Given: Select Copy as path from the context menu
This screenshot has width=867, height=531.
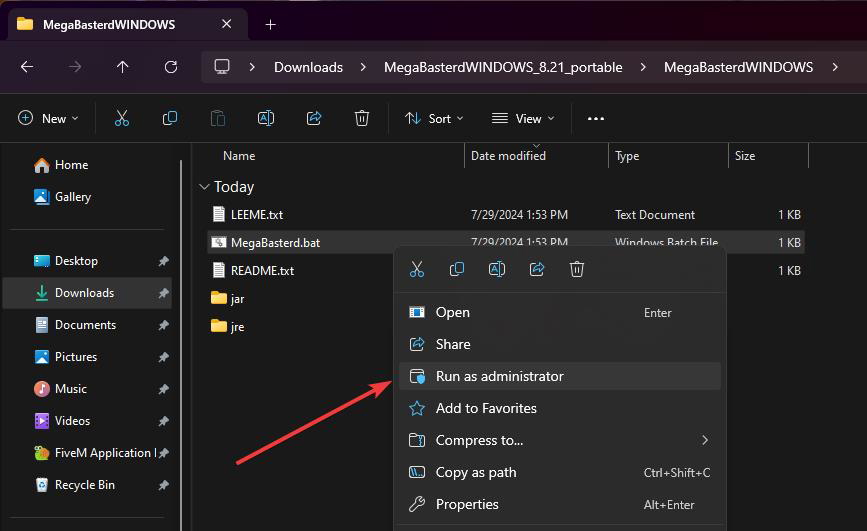Looking at the screenshot, I should click(x=560, y=472).
